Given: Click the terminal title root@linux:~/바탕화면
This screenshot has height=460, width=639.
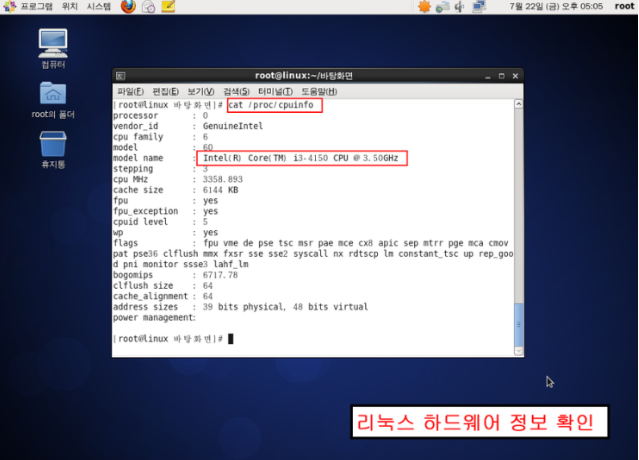Looking at the screenshot, I should point(304,76).
